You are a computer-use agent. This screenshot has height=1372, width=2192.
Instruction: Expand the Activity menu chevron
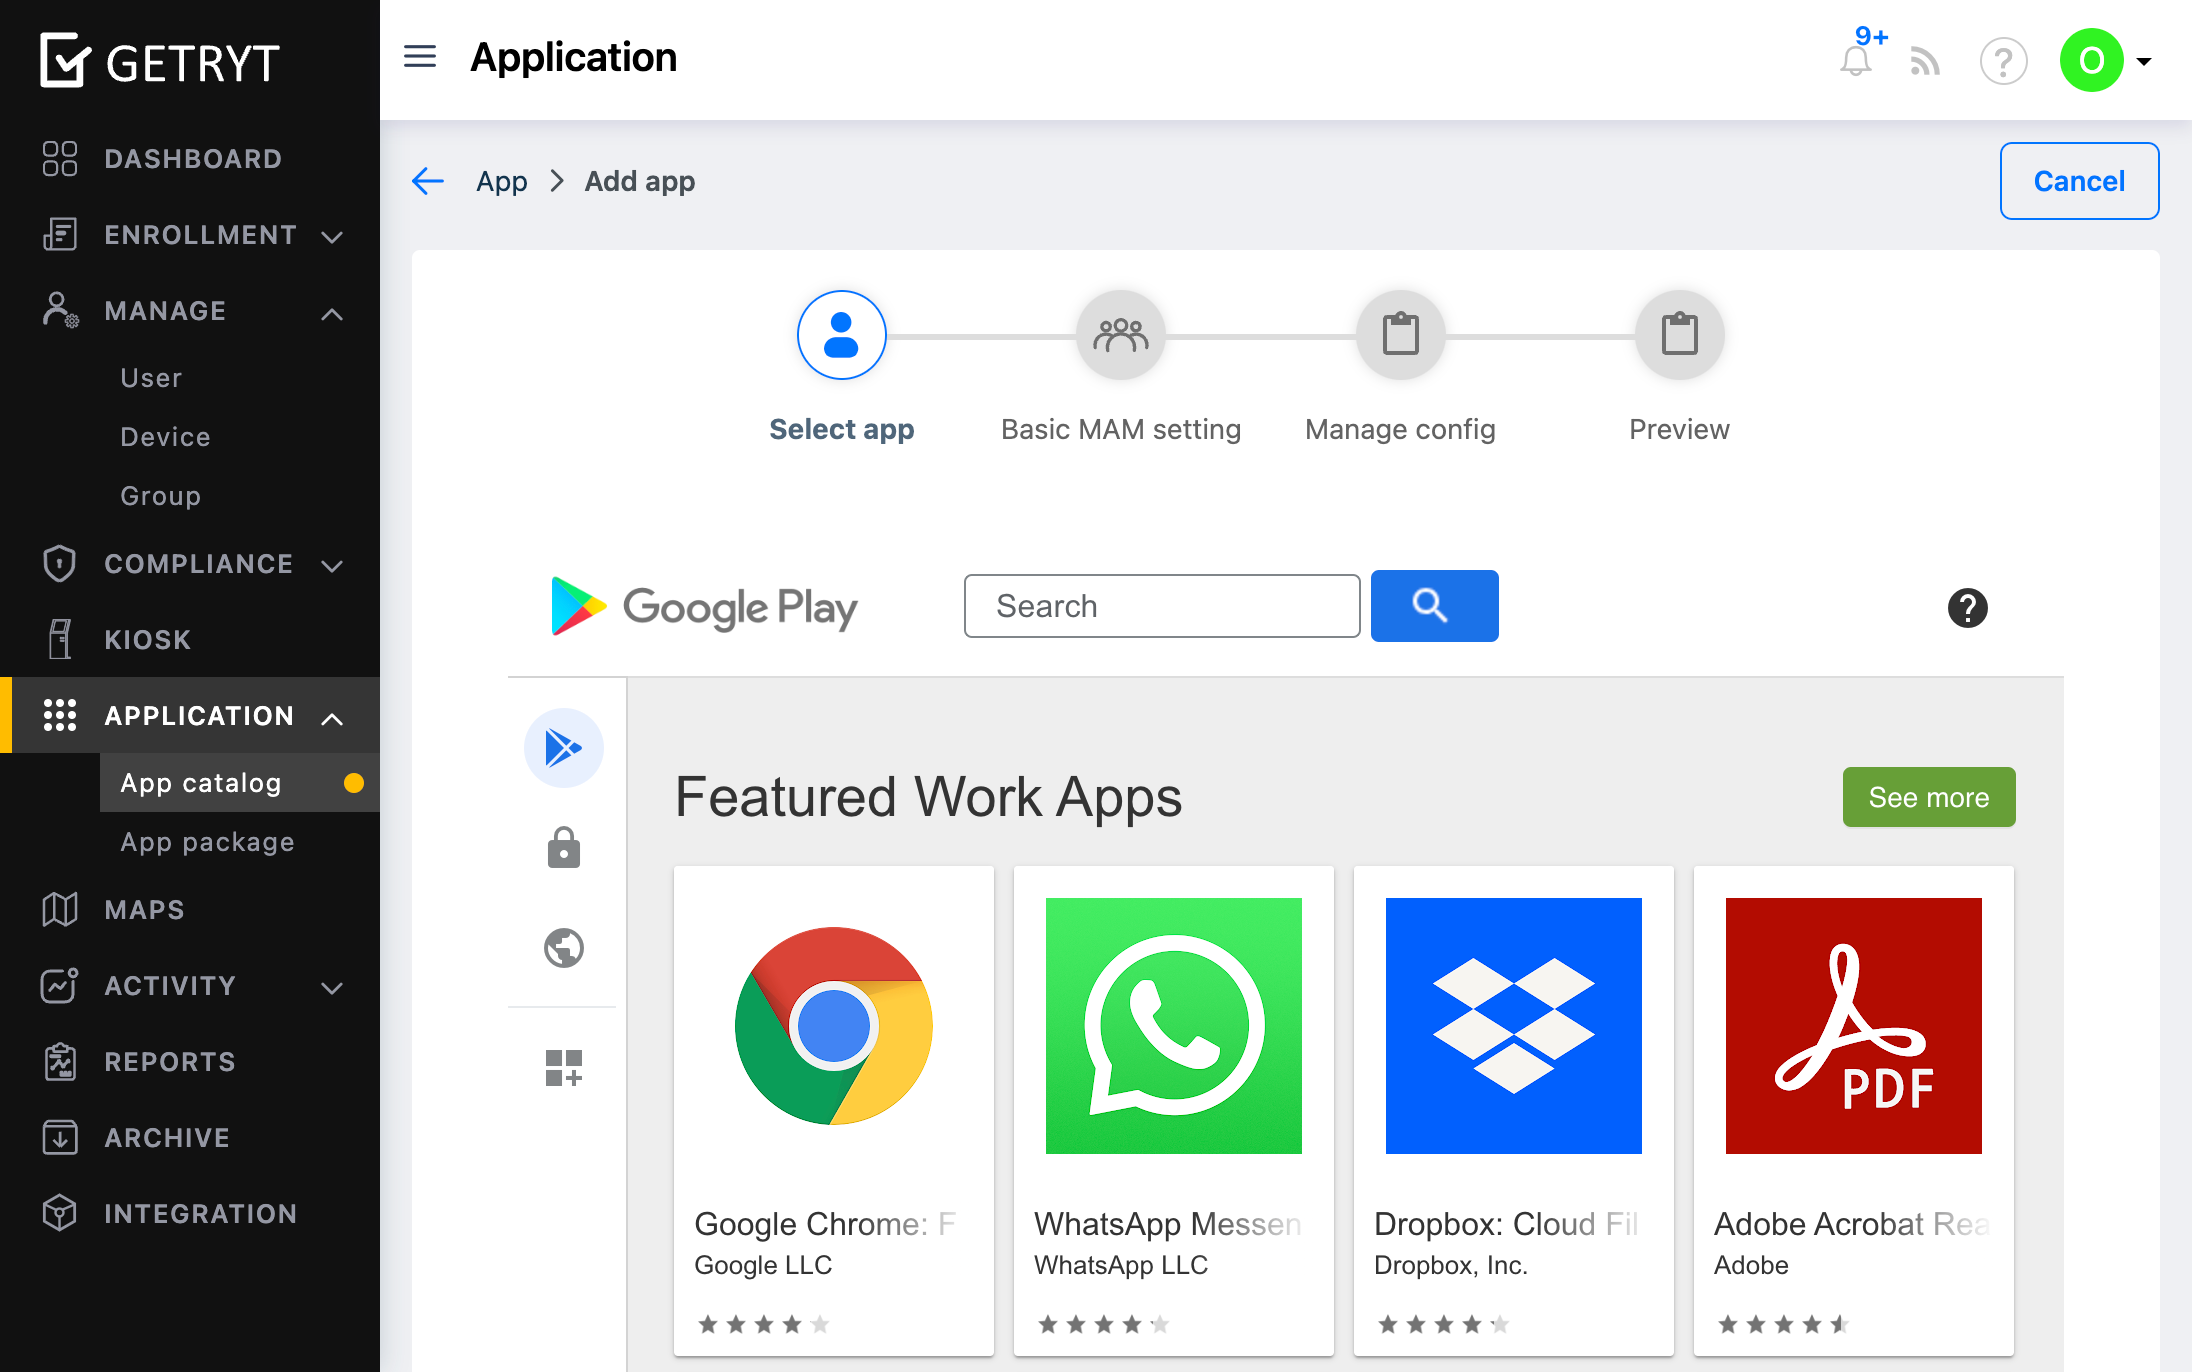[332, 988]
